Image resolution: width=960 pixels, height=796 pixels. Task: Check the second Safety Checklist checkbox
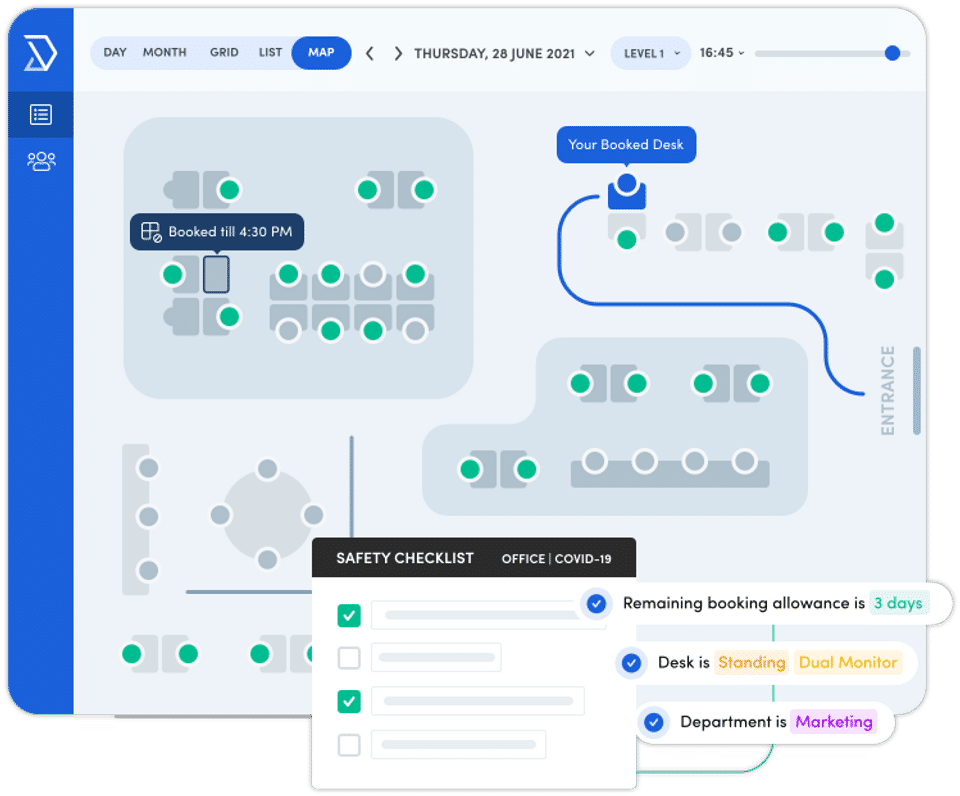349,658
